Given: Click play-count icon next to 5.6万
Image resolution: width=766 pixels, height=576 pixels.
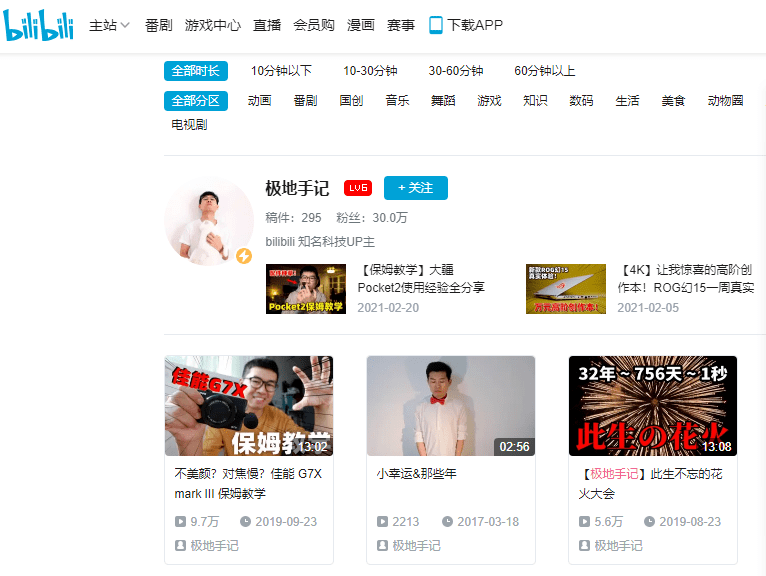Looking at the screenshot, I should (584, 522).
